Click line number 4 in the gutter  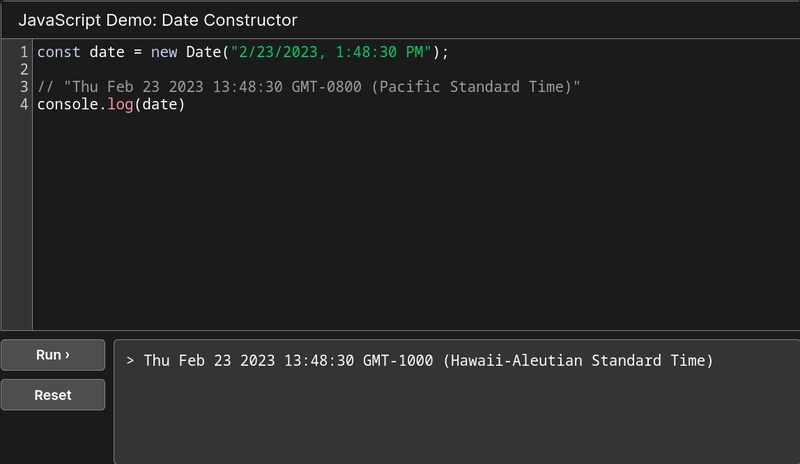[23, 104]
